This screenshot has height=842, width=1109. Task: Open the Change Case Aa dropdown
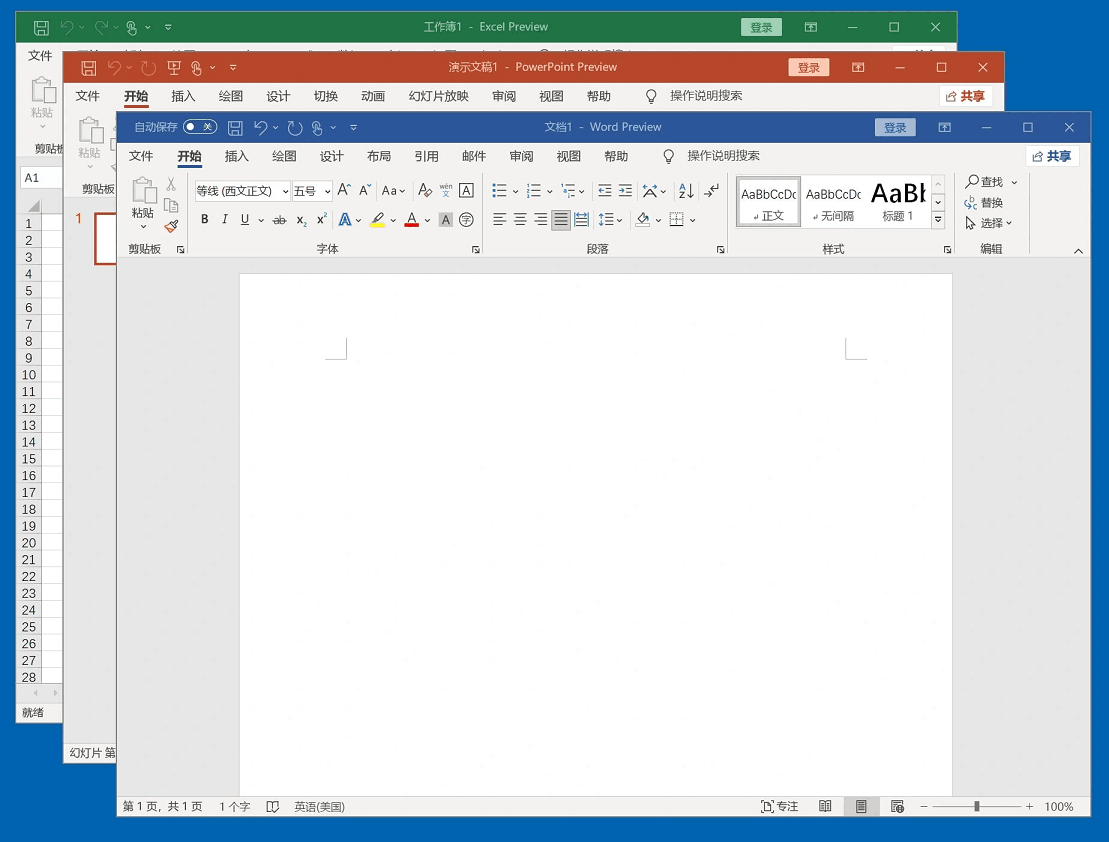pyautogui.click(x=393, y=190)
